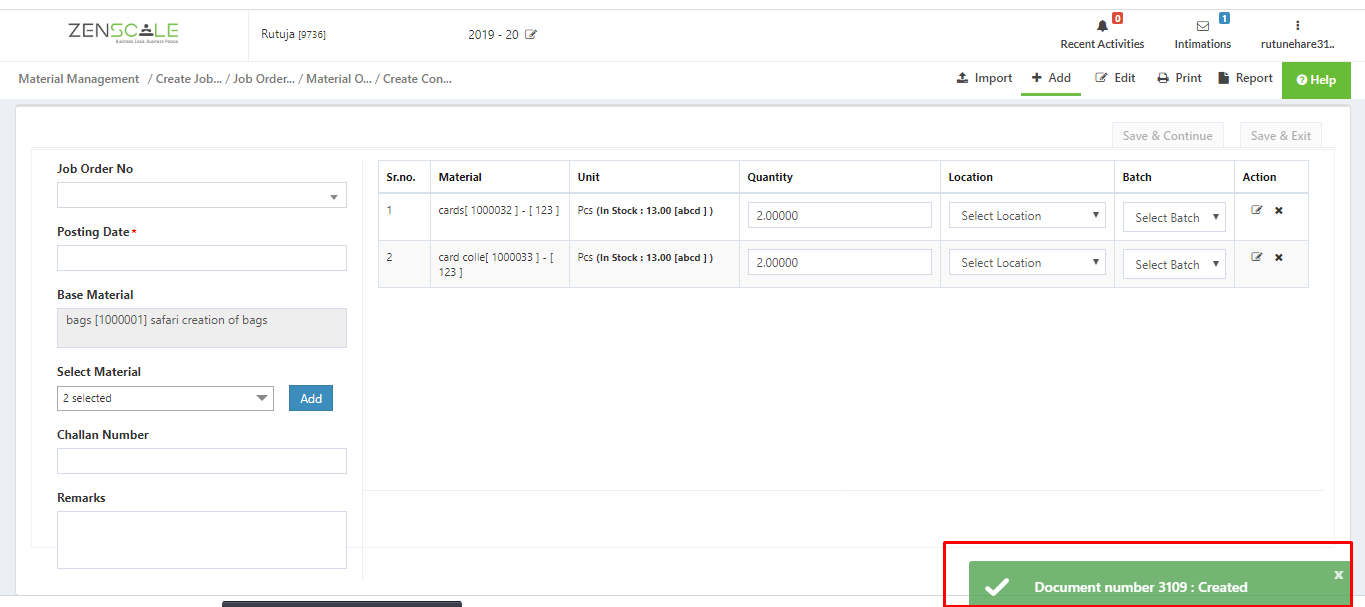The image size is (1365, 607).
Task: Click Create Con... breadcrumb
Action: tap(417, 79)
